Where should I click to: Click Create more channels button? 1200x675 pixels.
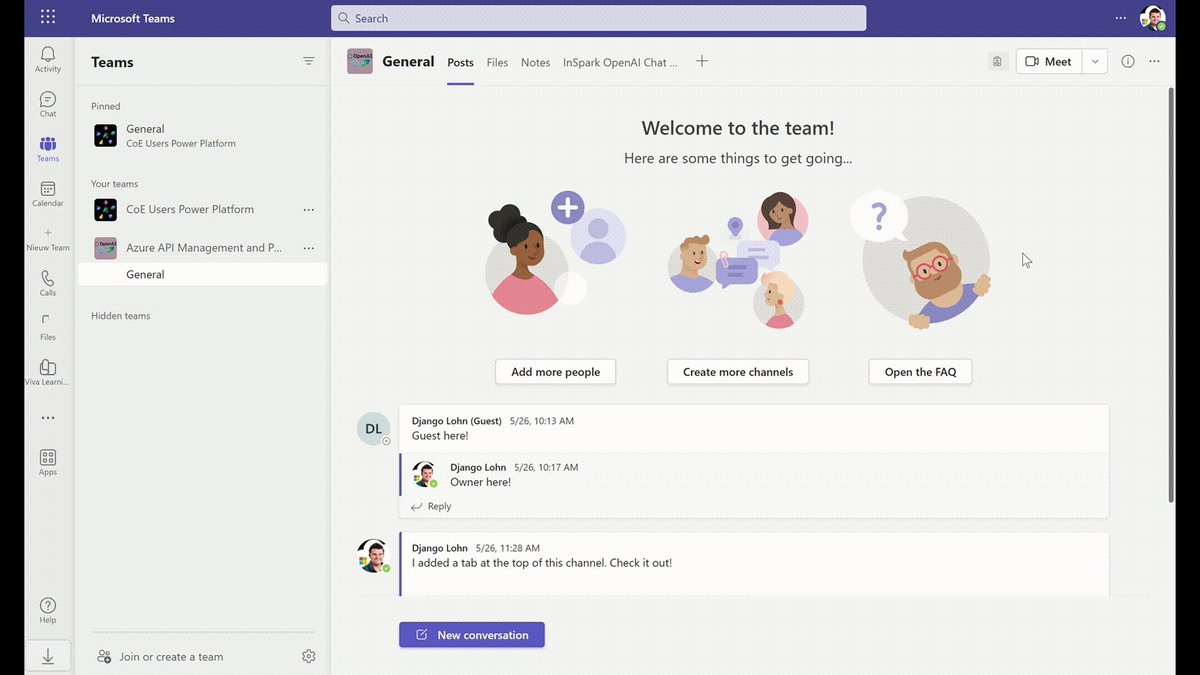(738, 372)
